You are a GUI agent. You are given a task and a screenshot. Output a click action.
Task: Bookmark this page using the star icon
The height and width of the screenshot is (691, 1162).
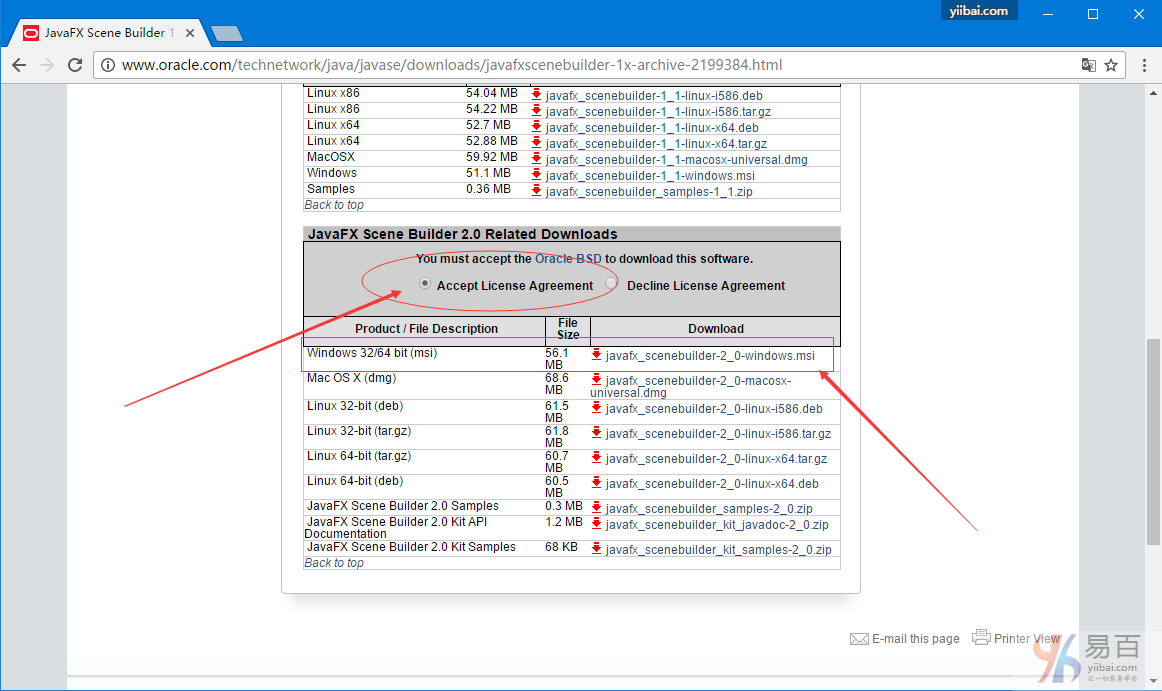pos(1111,65)
